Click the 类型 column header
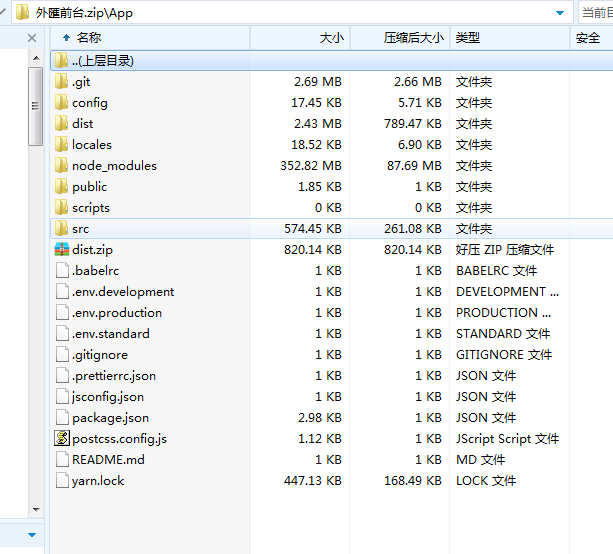The height and width of the screenshot is (554, 613). tap(468, 38)
